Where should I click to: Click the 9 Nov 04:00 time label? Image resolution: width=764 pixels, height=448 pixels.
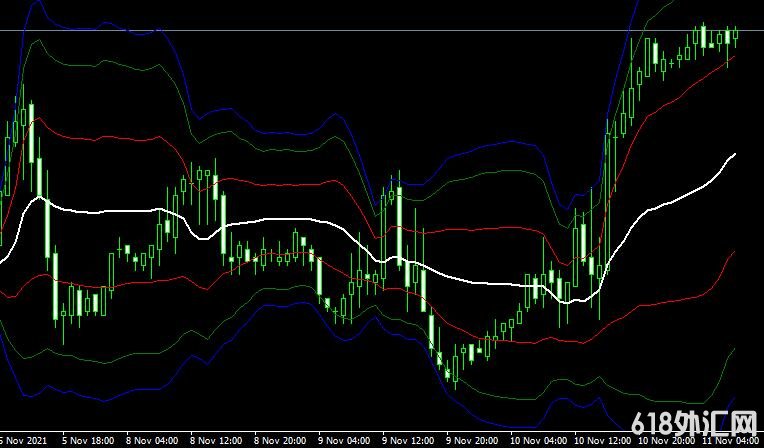pyautogui.click(x=343, y=440)
